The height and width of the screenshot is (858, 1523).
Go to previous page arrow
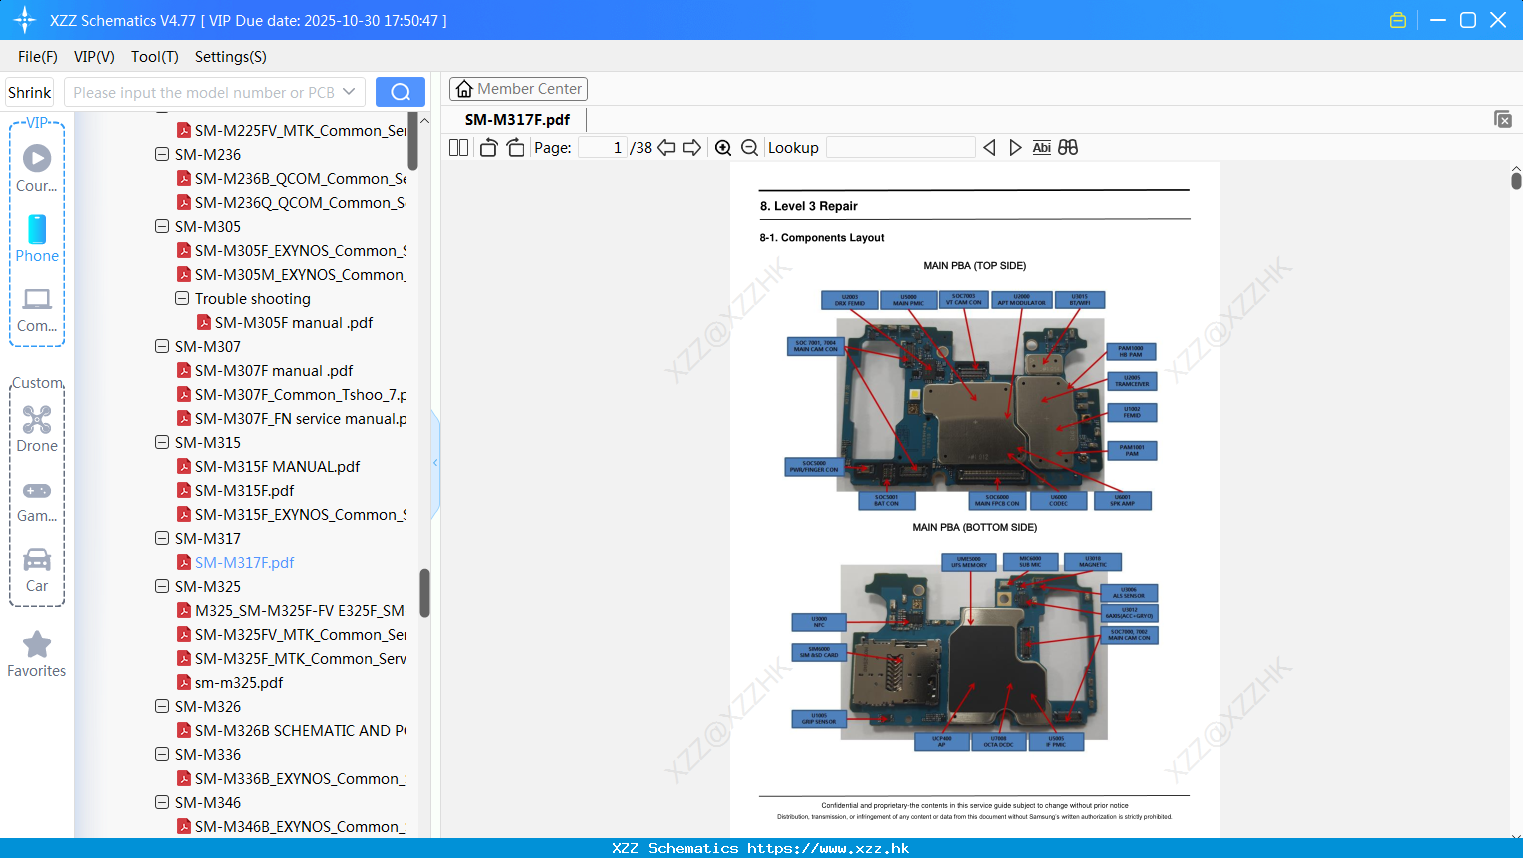tap(666, 147)
